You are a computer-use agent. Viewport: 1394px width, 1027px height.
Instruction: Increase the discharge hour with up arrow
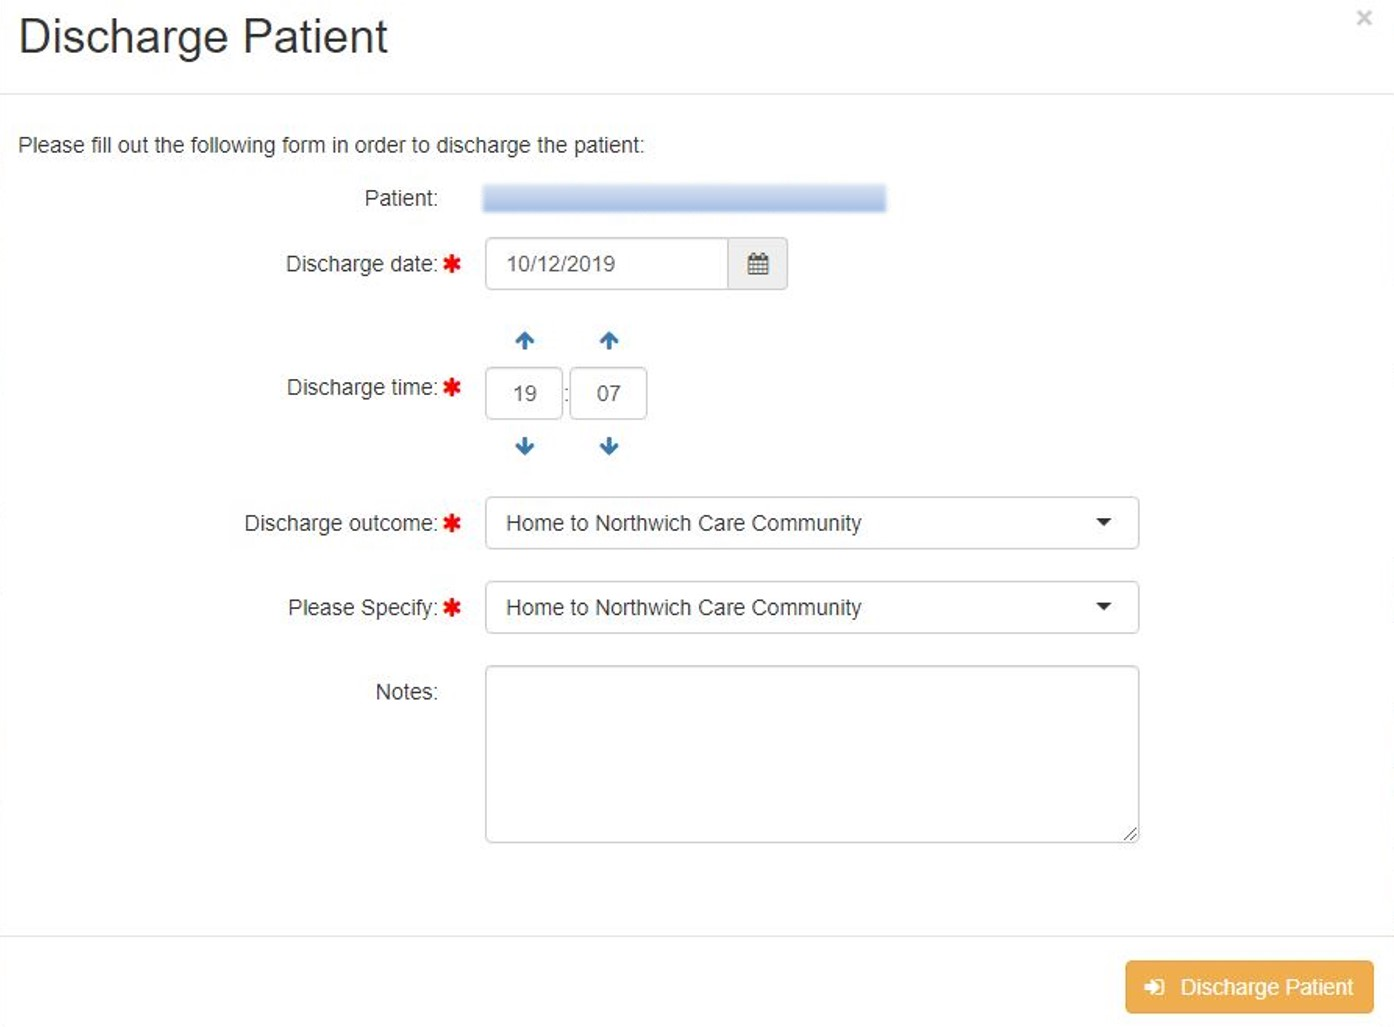[525, 341]
